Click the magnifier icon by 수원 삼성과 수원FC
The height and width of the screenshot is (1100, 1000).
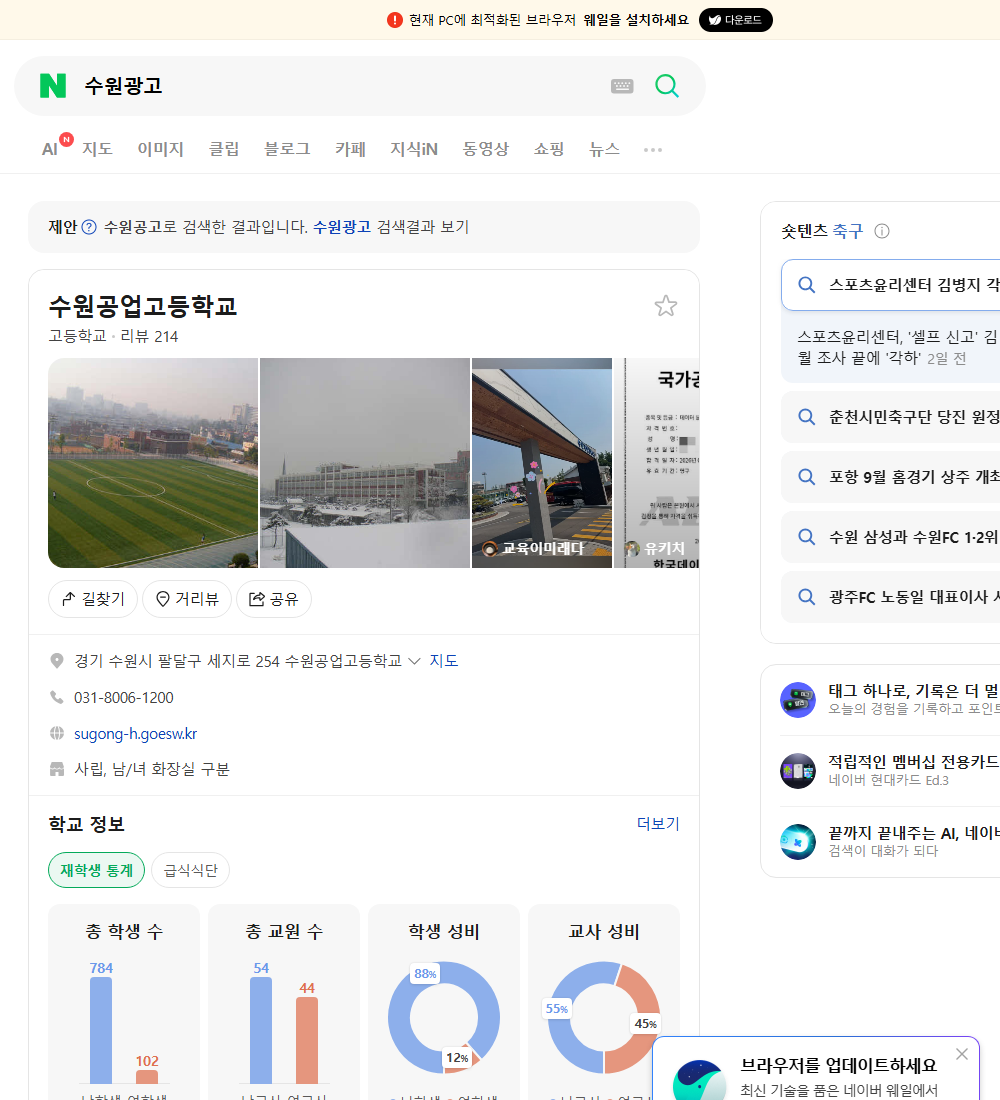point(807,537)
